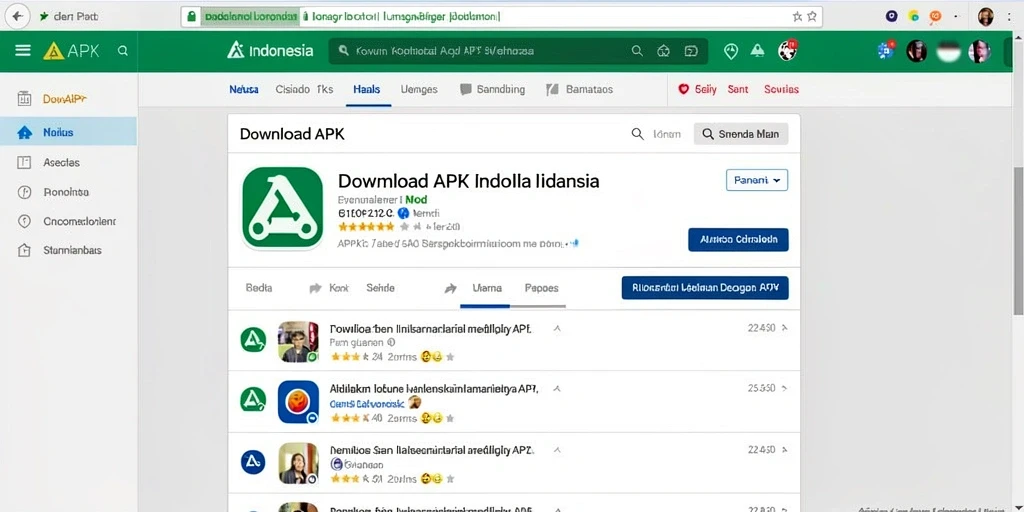Click the blue verified badge under the app title
This screenshot has height=512, width=1024.
[403, 213]
